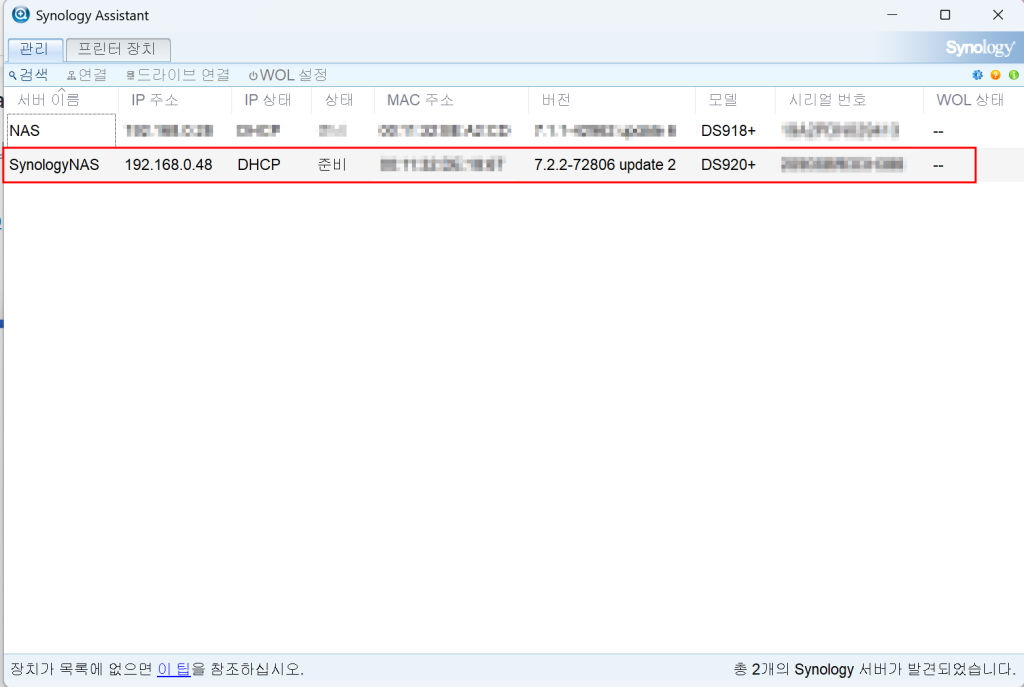Click the 연결 connect toolbar item

pos(87,75)
